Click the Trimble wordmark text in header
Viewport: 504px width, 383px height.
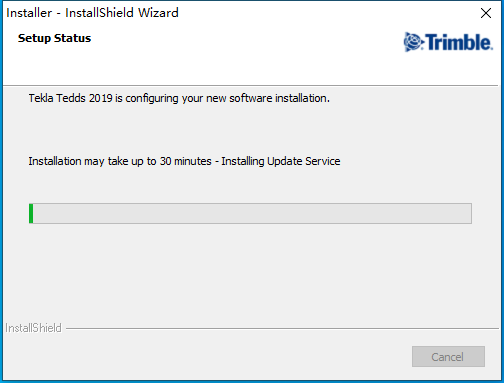pos(459,42)
